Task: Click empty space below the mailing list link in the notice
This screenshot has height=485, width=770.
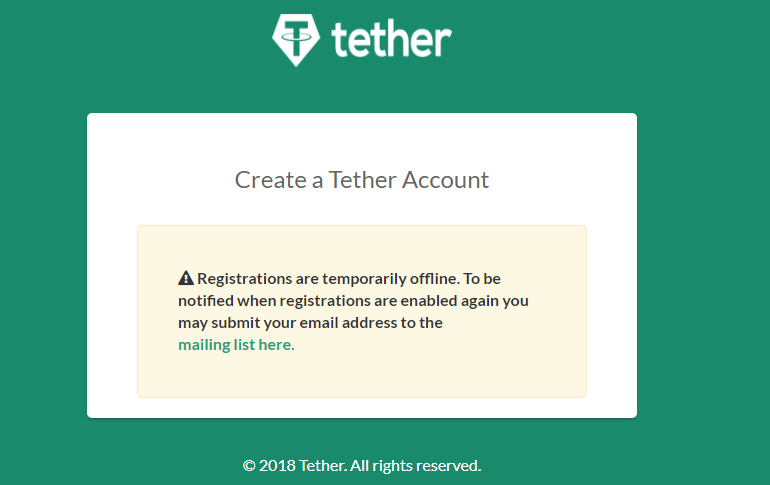Action: (360, 375)
